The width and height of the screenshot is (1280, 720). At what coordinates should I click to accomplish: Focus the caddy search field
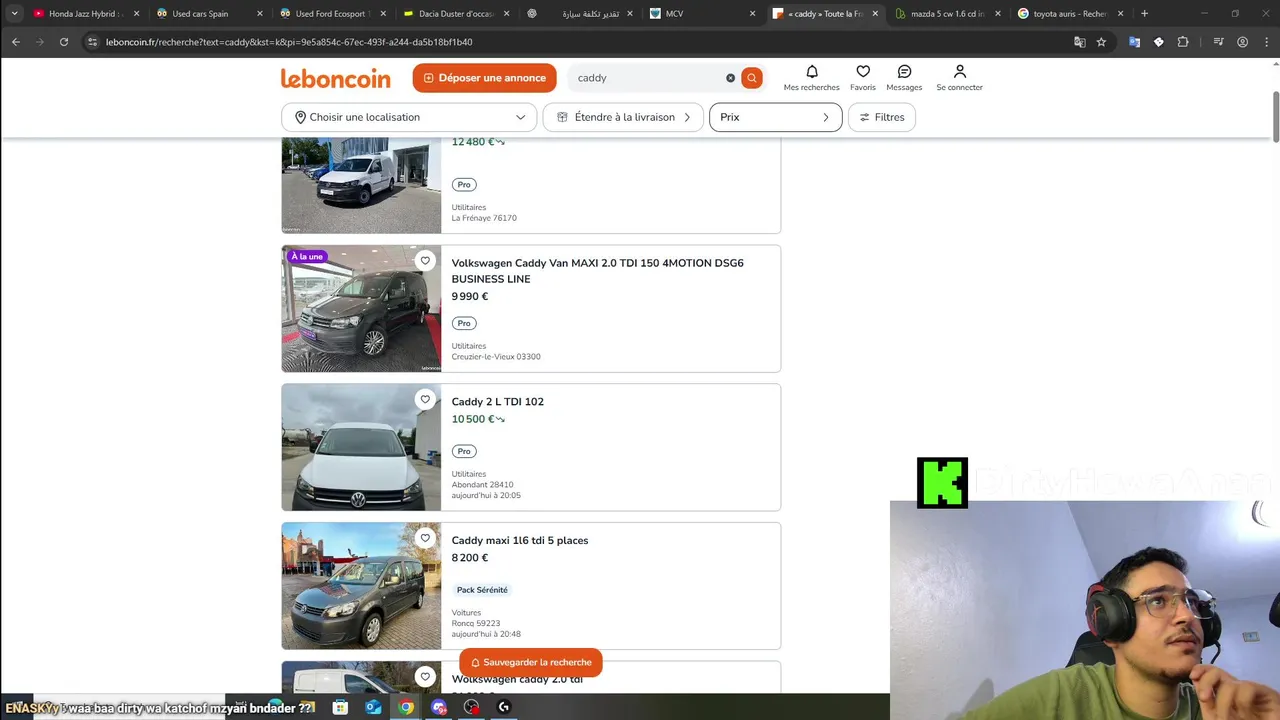[x=648, y=78]
